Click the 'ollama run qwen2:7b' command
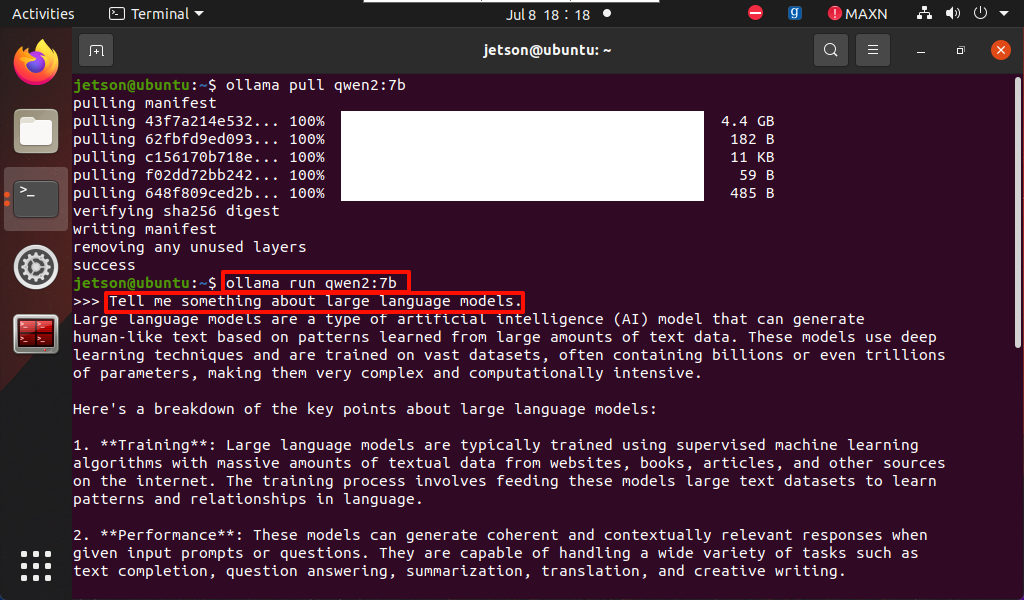The height and width of the screenshot is (600, 1024). [x=312, y=283]
